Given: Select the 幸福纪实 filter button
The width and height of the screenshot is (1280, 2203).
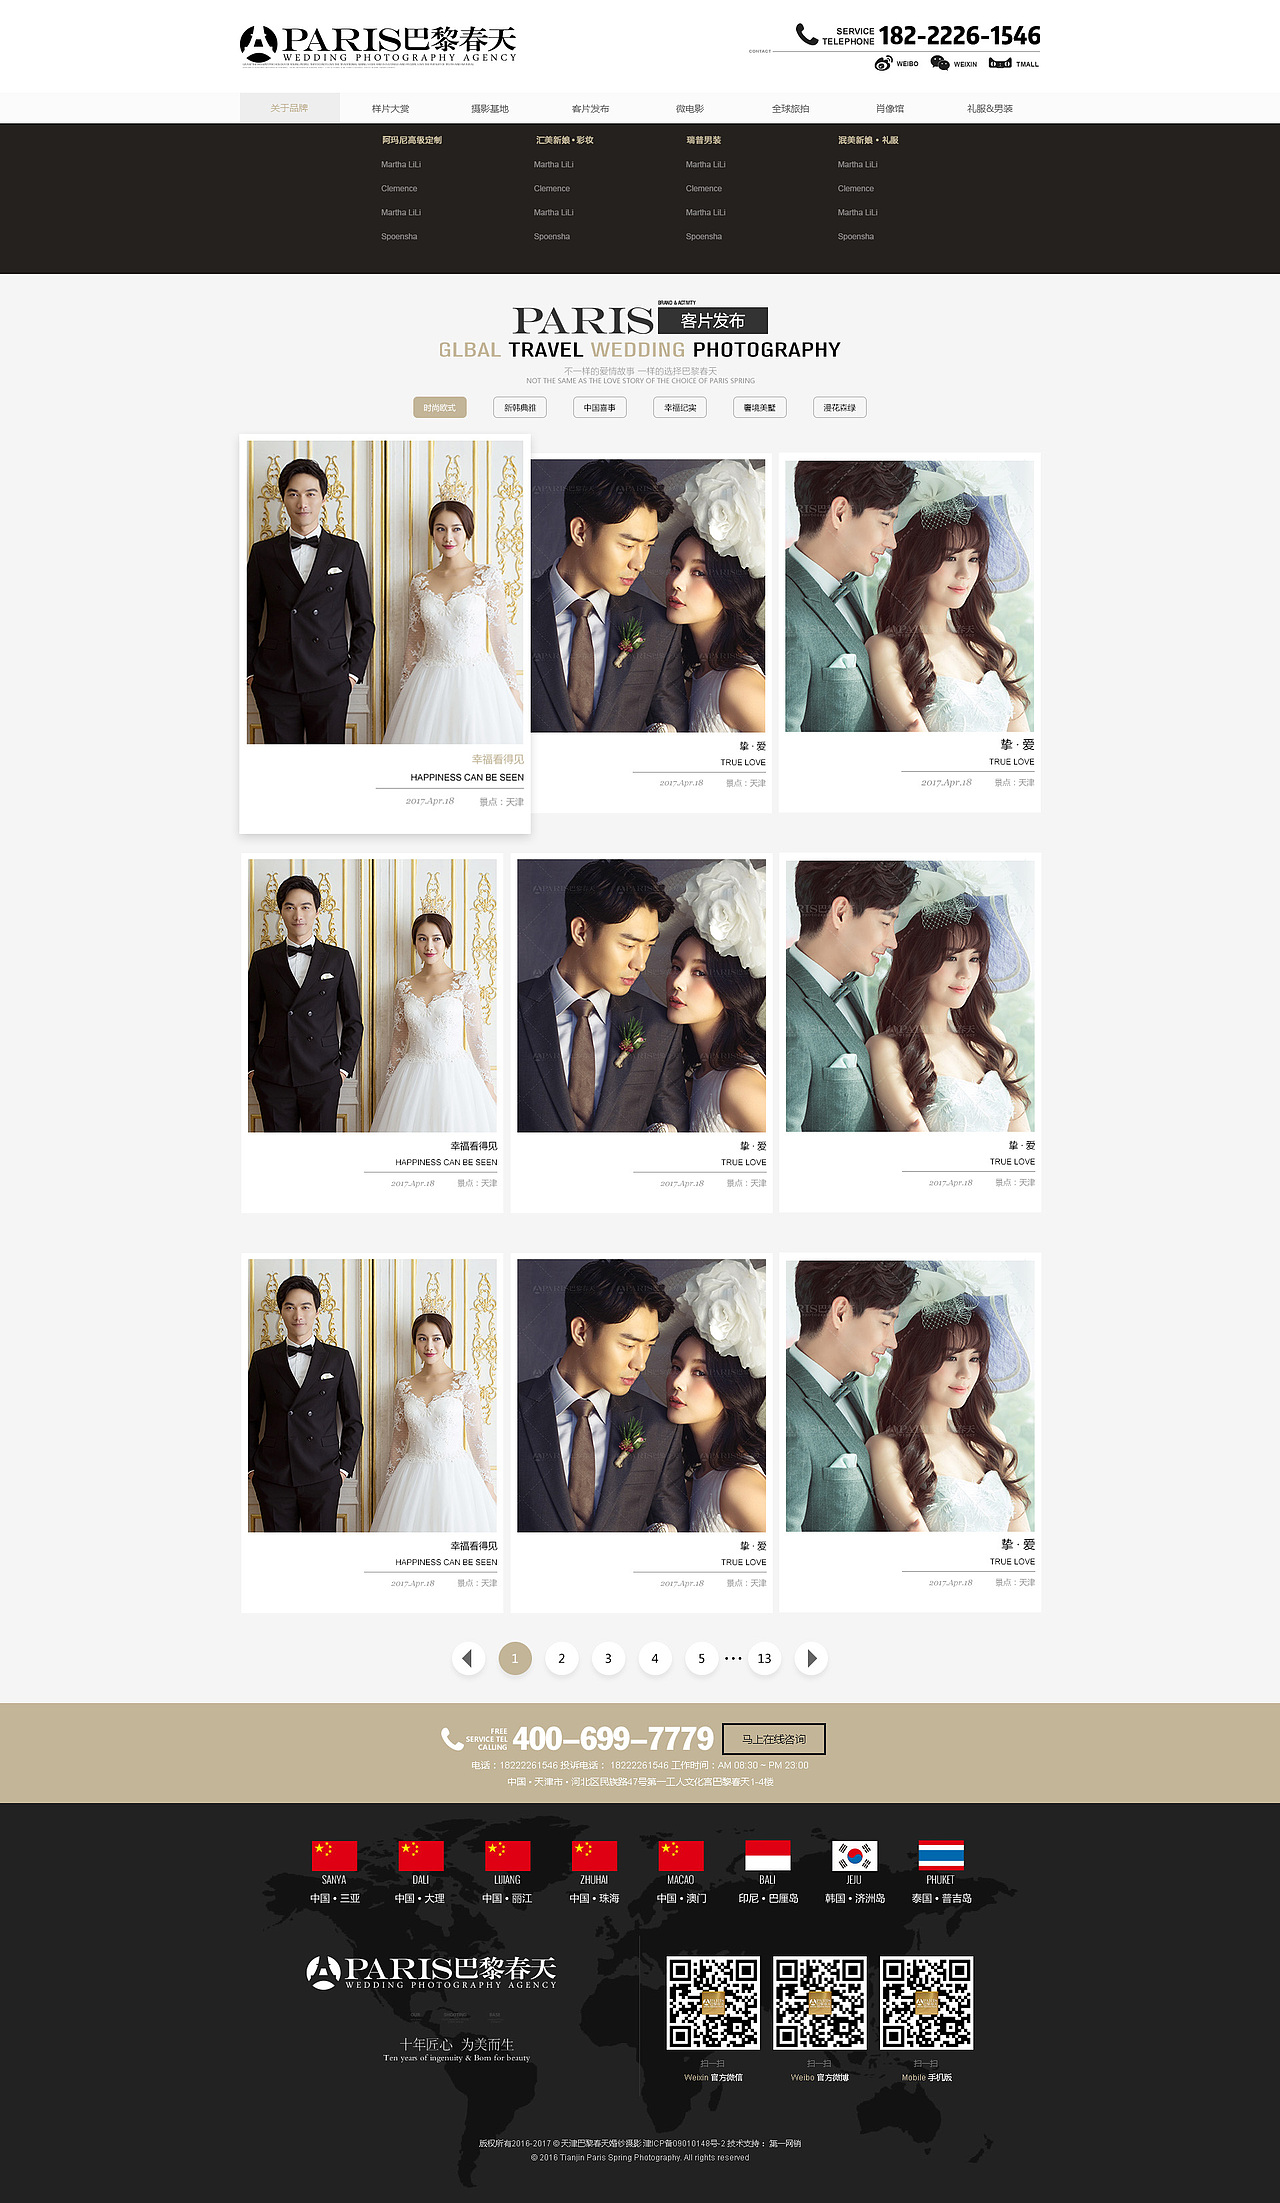Looking at the screenshot, I should click(x=680, y=407).
